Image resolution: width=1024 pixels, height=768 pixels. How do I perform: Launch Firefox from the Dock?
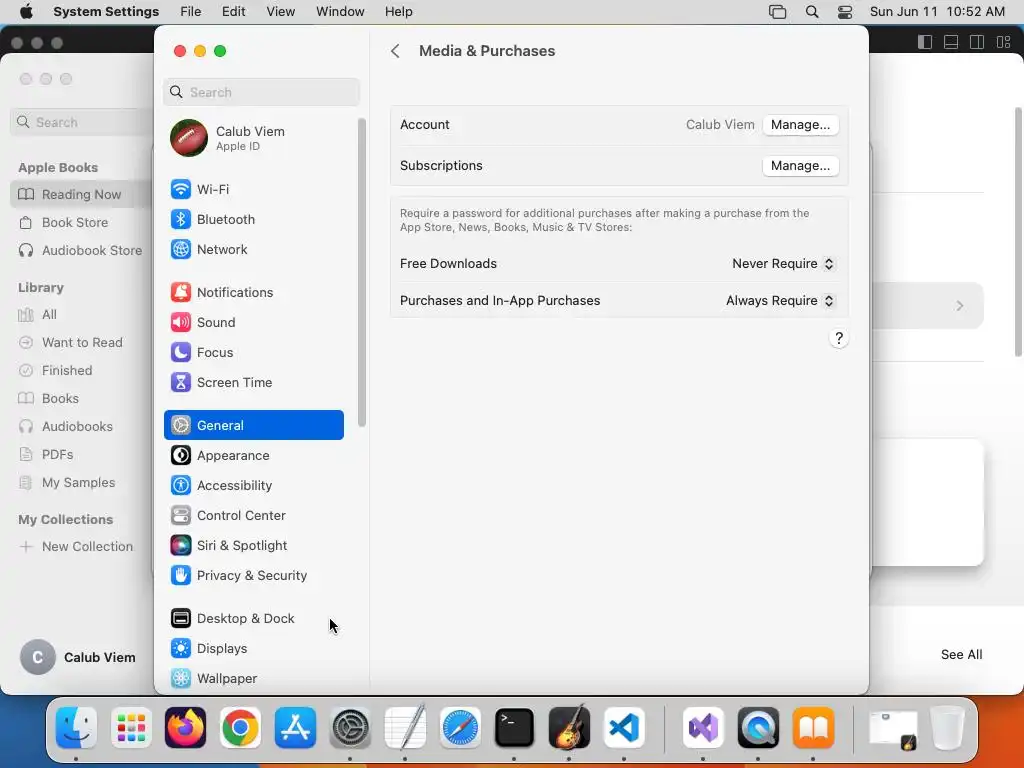point(185,728)
